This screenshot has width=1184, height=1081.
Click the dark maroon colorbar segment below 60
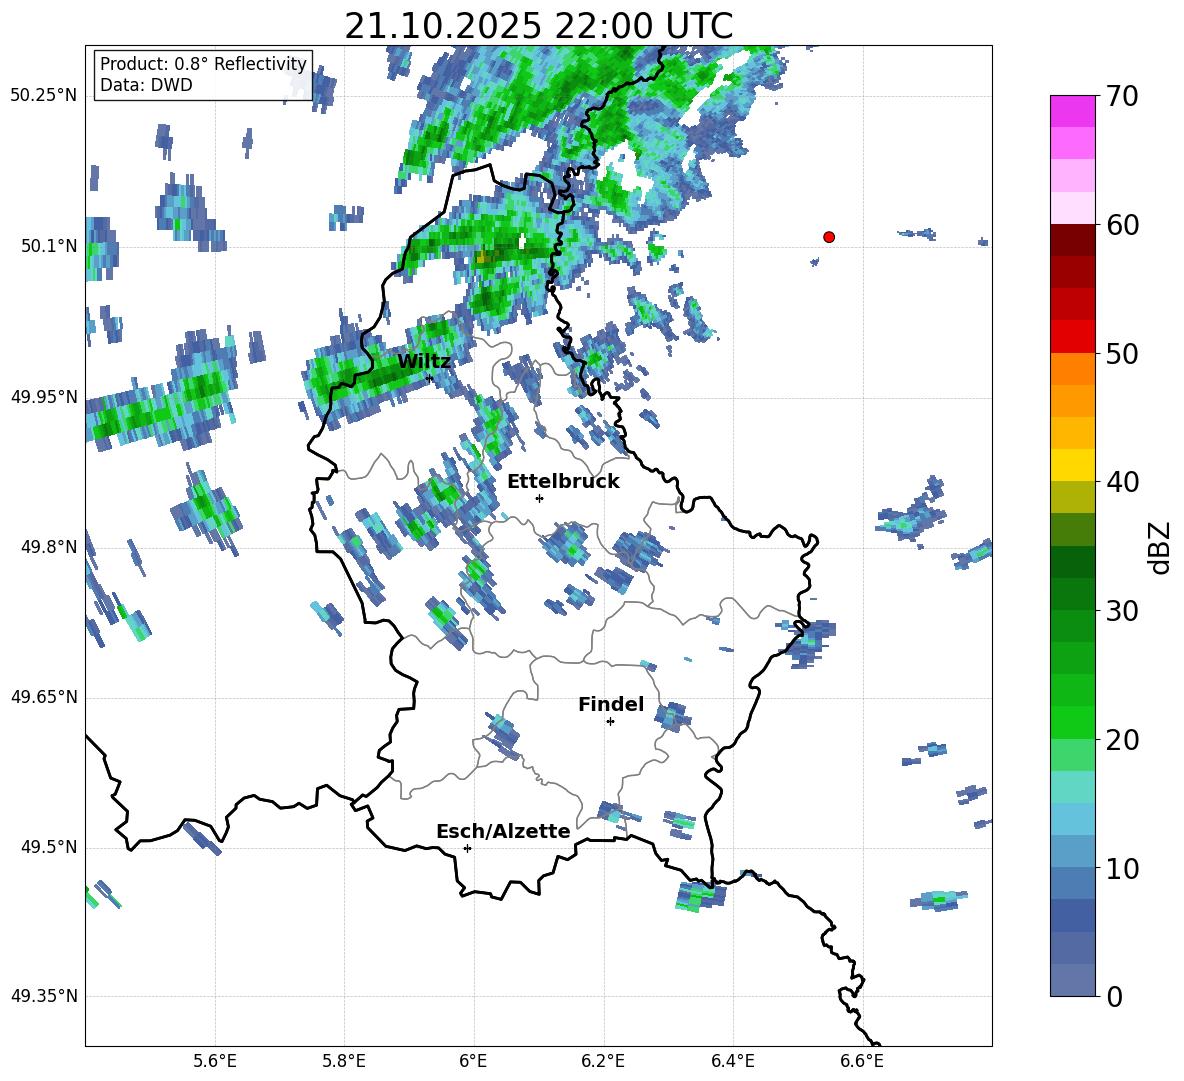(x=1072, y=240)
